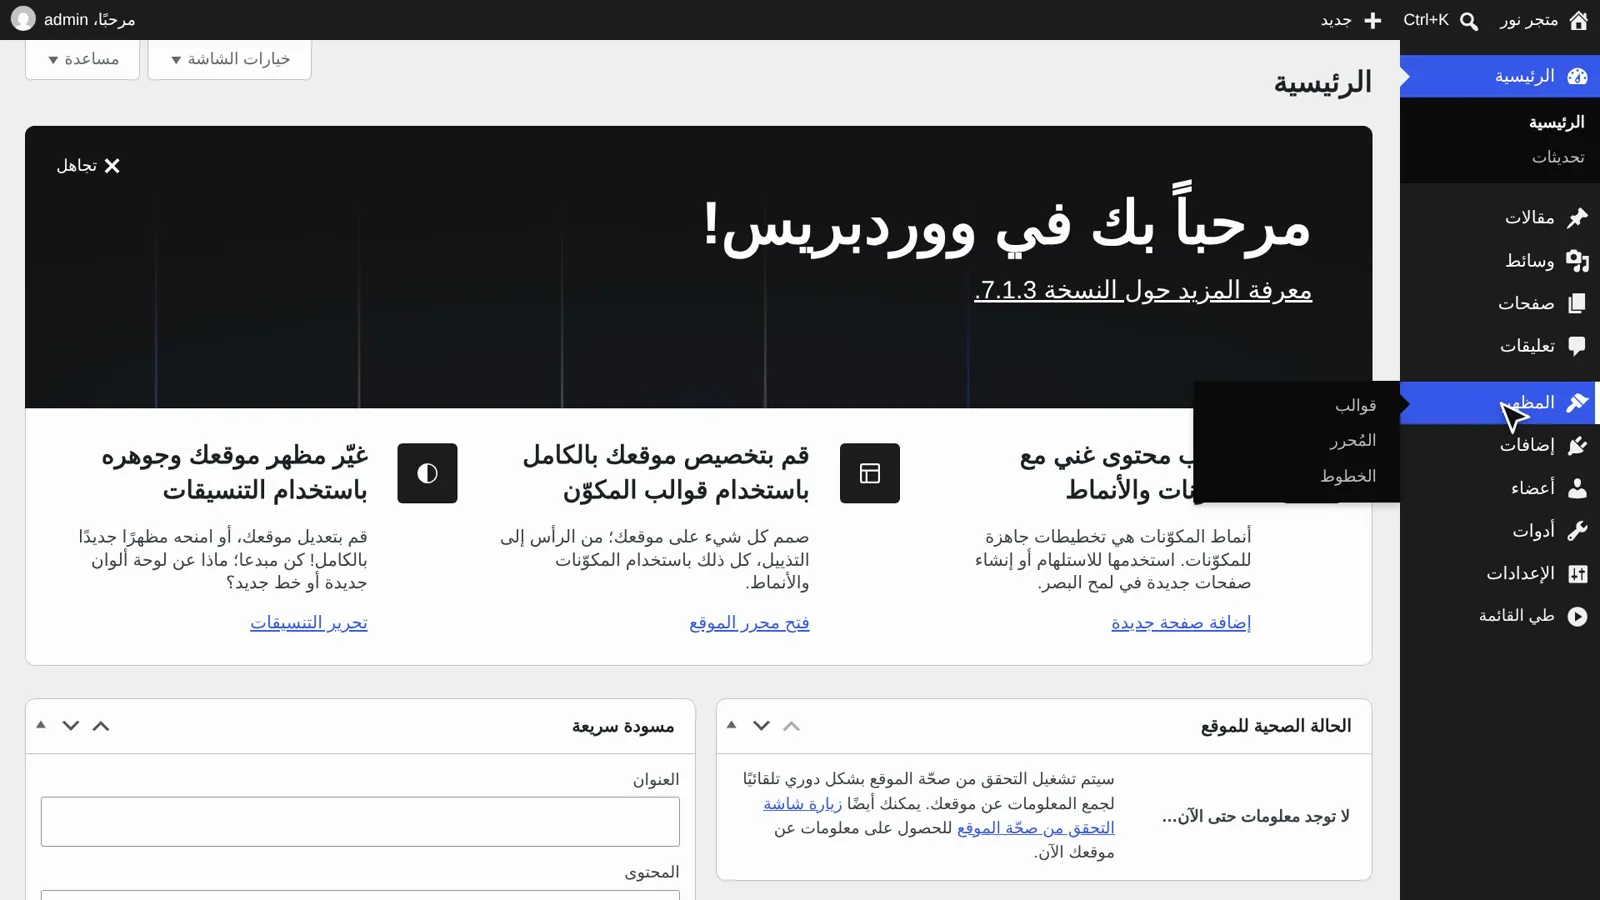1600x900 pixels.
Task: Toggle the الحالة الصحية للموقع panel
Action: click(732, 725)
